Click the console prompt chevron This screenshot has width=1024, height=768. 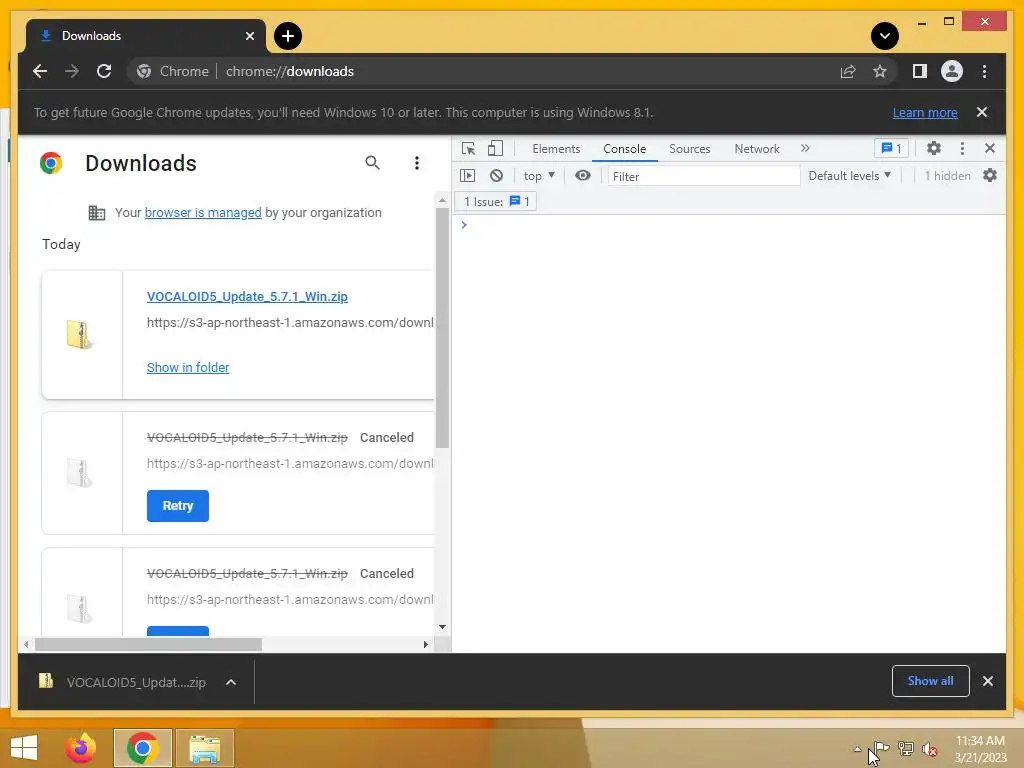464,225
